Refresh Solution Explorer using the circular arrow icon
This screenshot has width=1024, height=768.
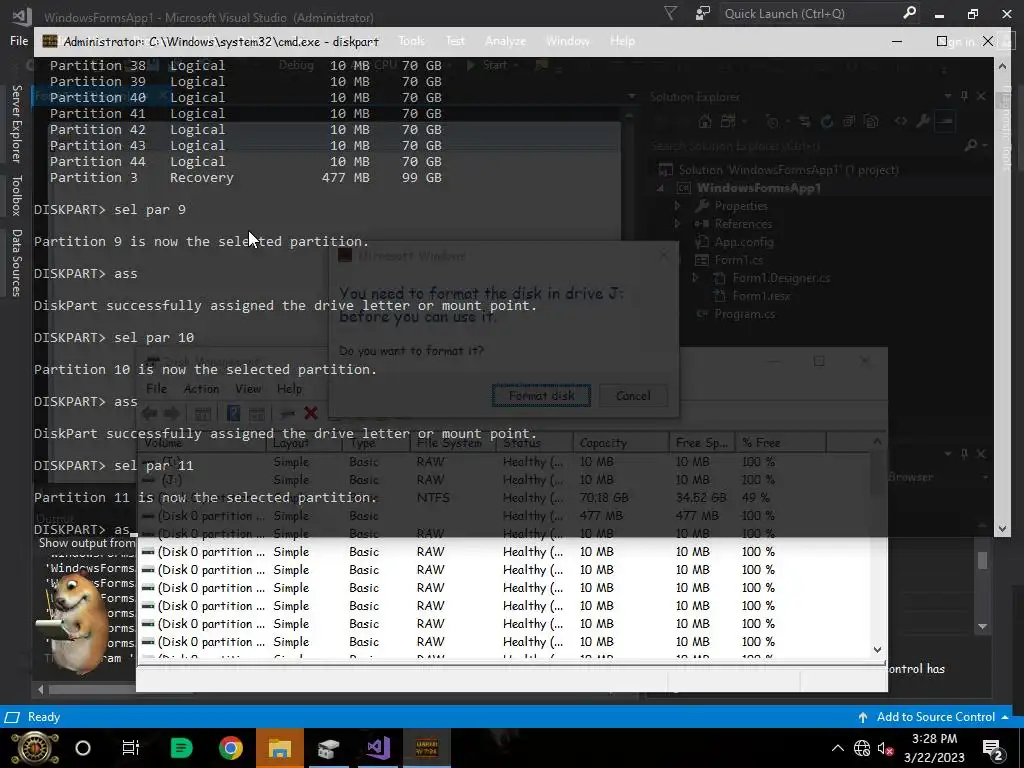[827, 121]
